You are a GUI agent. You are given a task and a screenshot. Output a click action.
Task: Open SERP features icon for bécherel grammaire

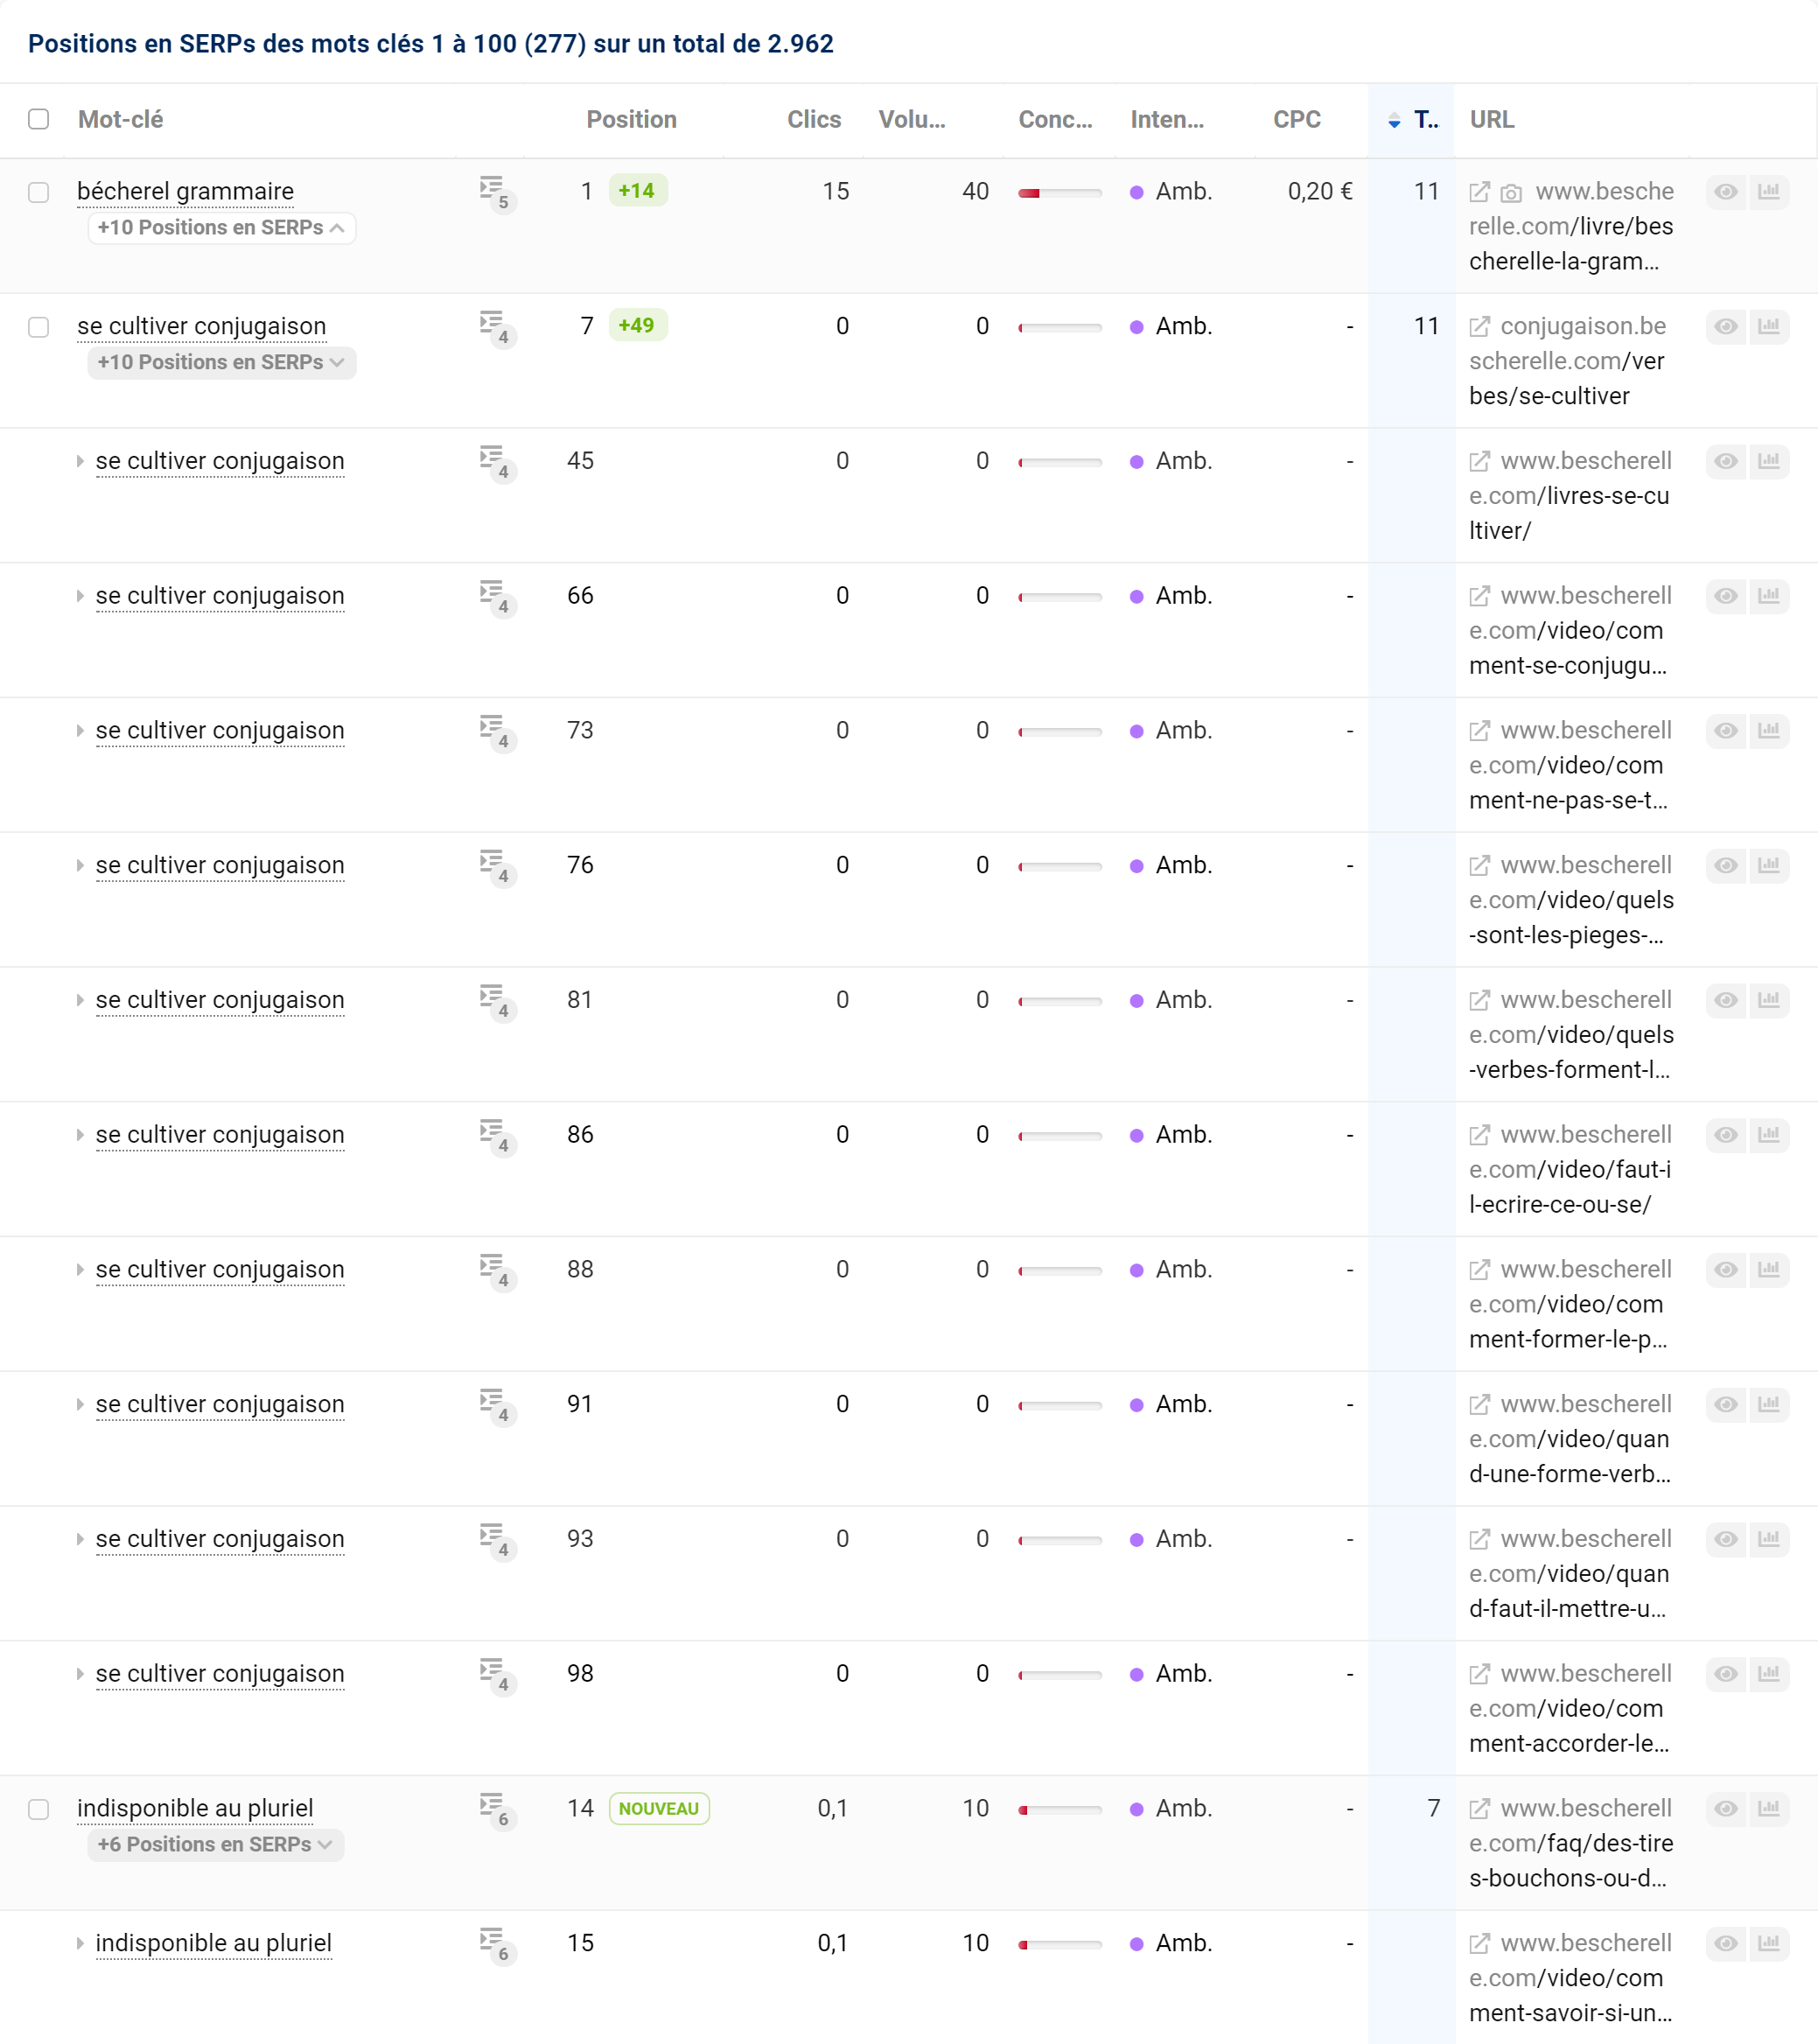[x=496, y=193]
